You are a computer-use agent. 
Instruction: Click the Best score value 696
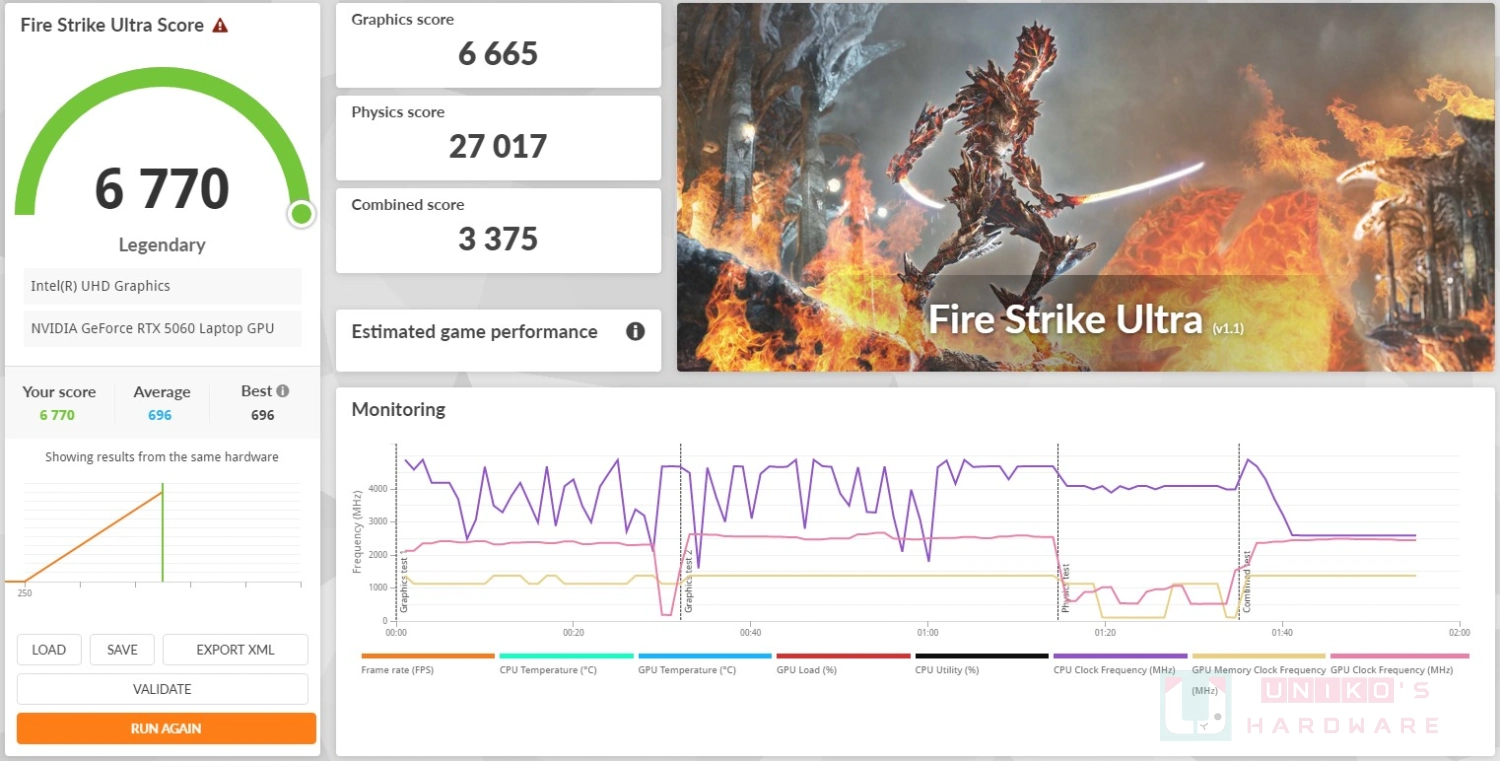(263, 415)
